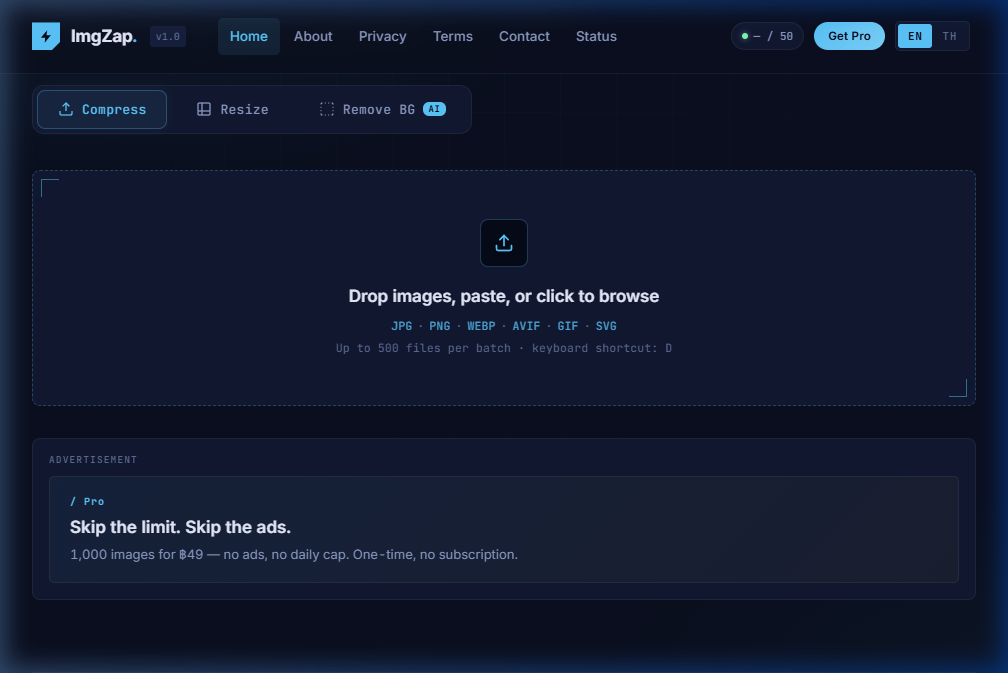1008x673 pixels.
Task: Click the Remove BG dashed-square icon
Action: click(x=327, y=109)
